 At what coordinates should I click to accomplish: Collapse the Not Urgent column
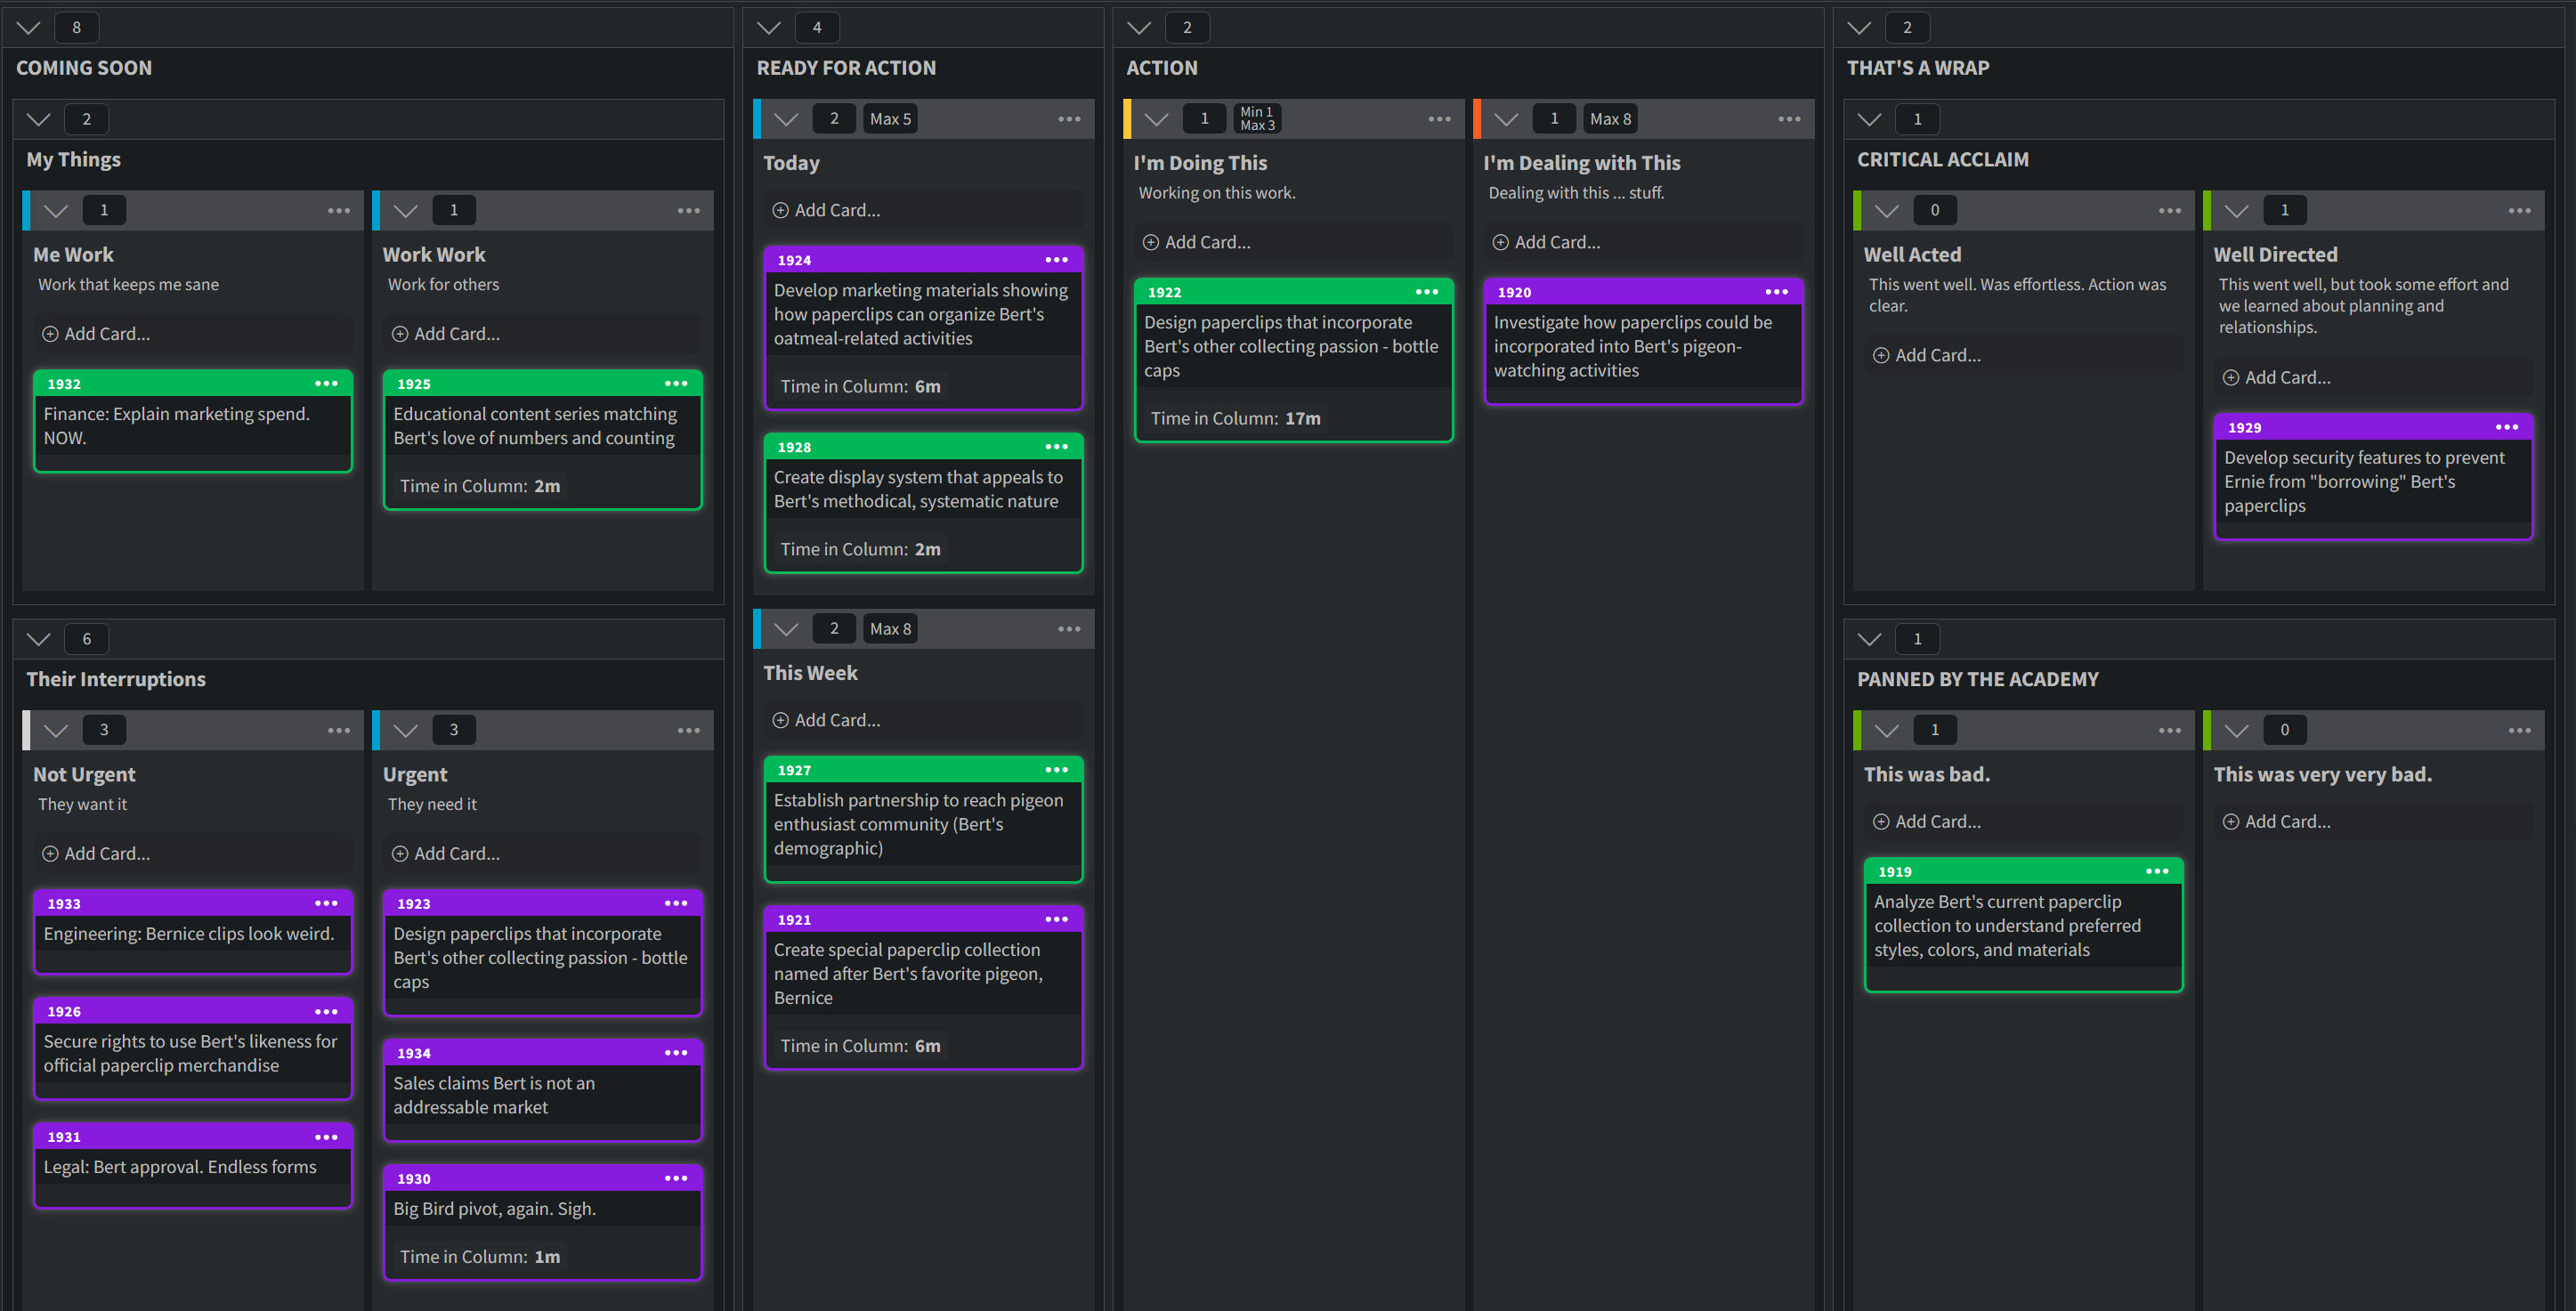tap(56, 730)
